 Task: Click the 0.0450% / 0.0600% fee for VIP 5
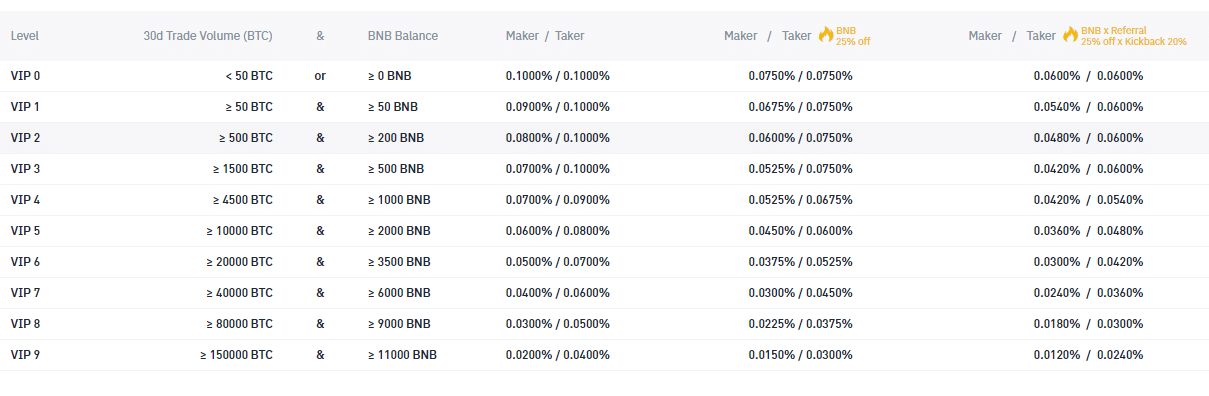coord(800,231)
